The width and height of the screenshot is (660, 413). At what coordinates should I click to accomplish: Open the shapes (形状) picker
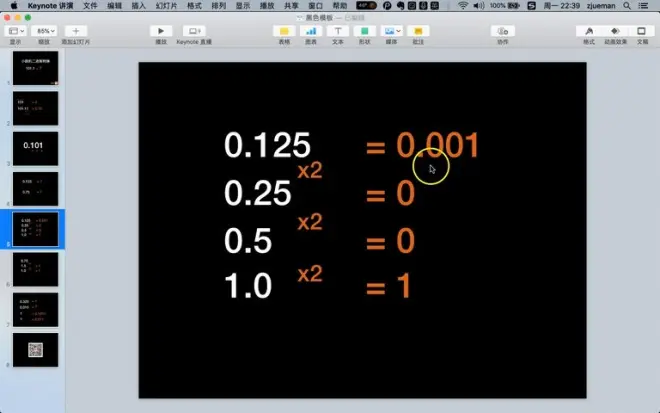coord(364,32)
